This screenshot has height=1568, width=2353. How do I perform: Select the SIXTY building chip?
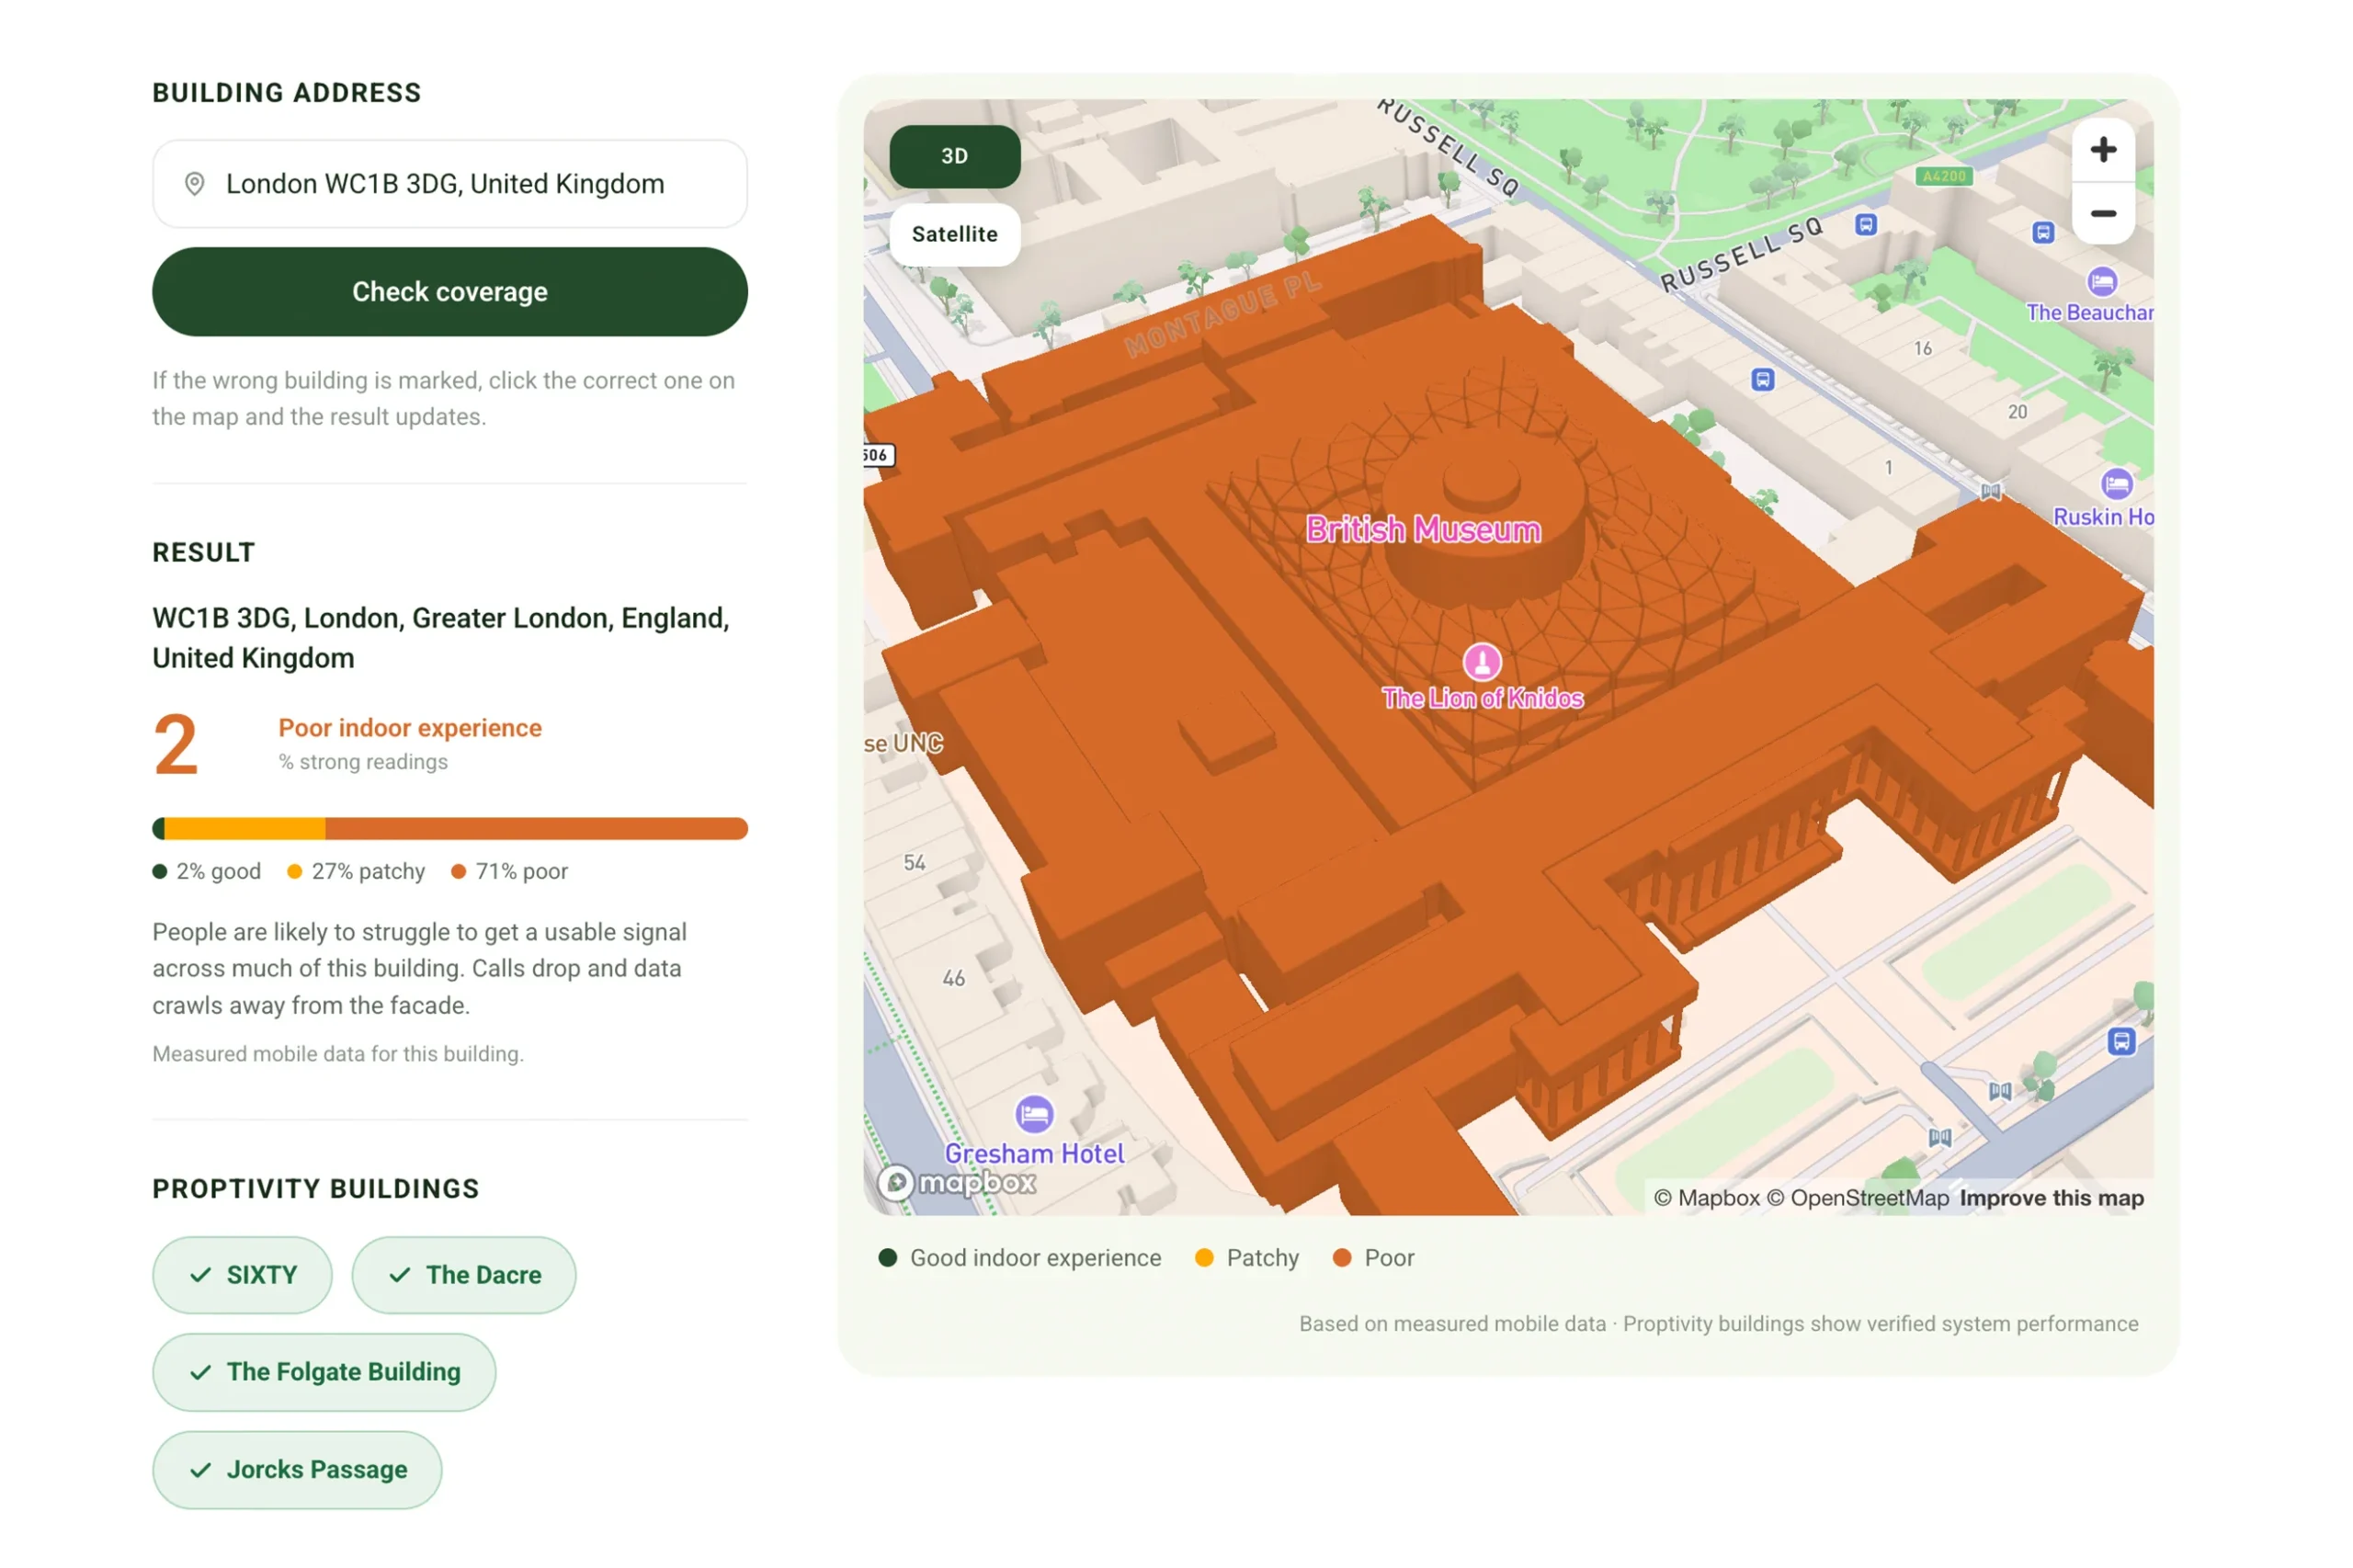(x=242, y=1274)
